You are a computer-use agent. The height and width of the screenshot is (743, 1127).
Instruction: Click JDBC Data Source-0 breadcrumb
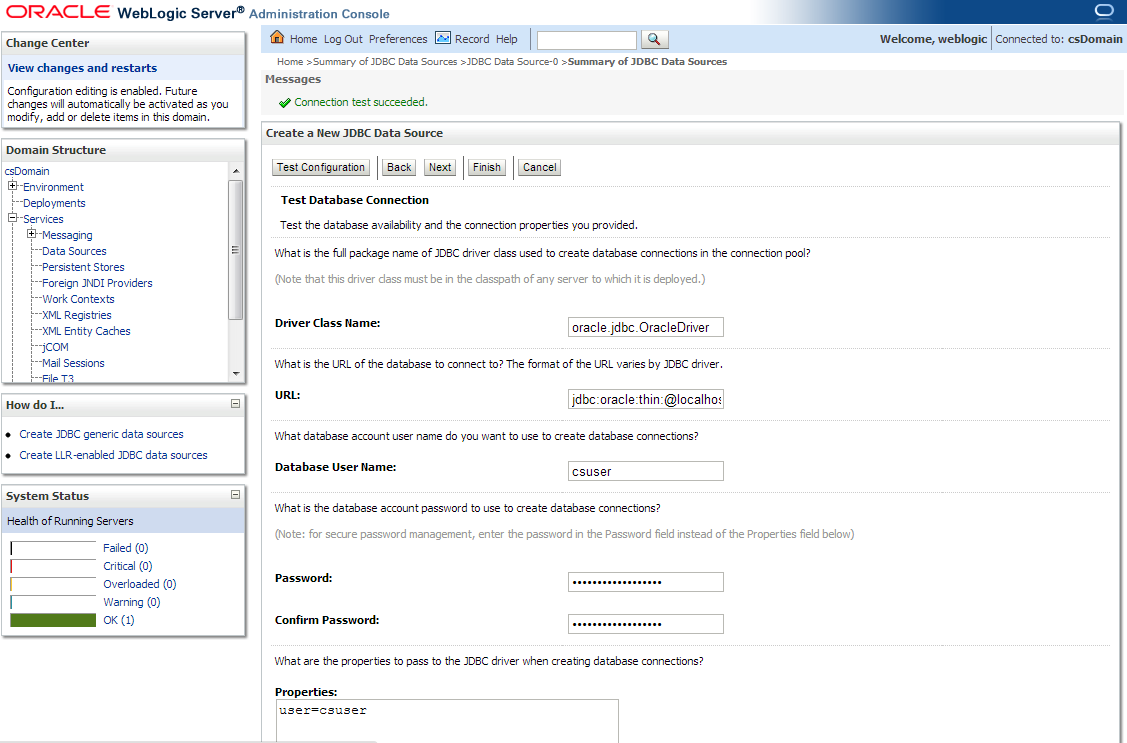[x=512, y=62]
